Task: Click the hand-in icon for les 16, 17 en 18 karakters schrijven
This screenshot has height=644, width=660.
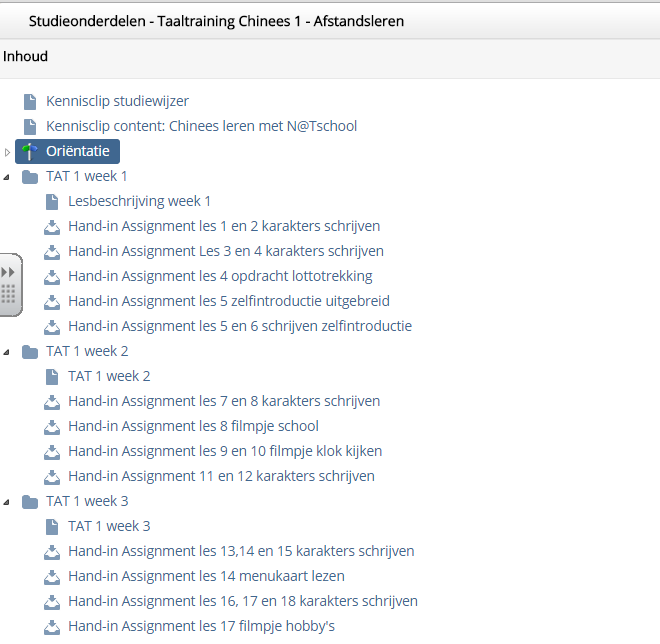Action: 52,602
